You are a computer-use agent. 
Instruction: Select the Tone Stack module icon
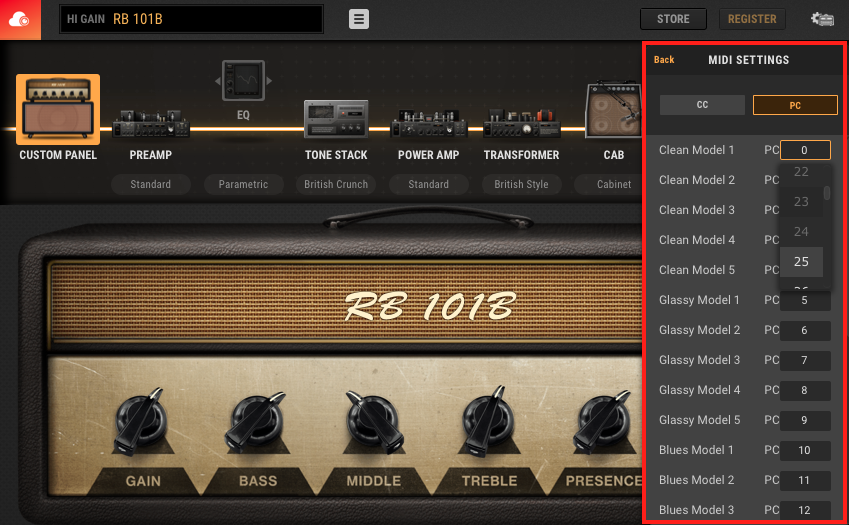point(336,119)
